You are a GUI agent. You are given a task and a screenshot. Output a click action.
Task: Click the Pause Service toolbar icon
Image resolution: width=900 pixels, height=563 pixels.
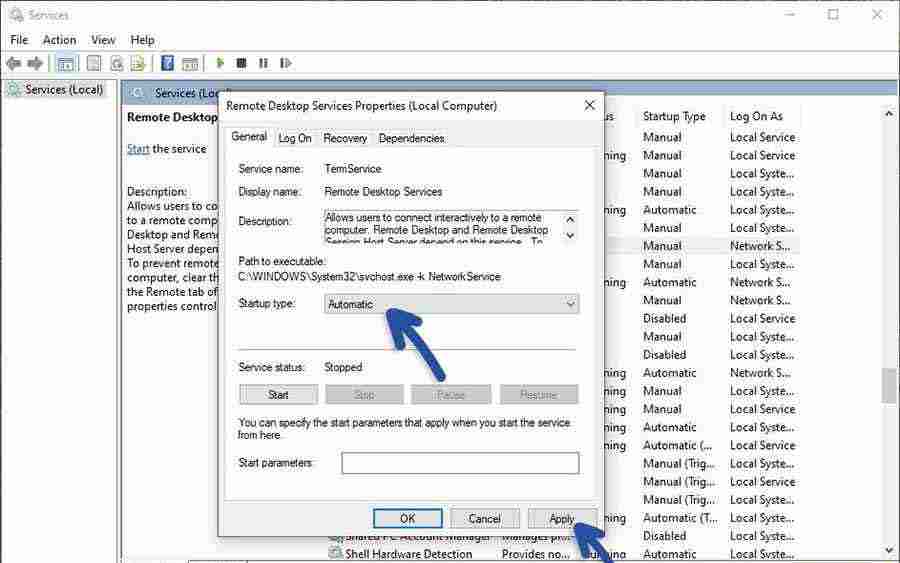263,63
